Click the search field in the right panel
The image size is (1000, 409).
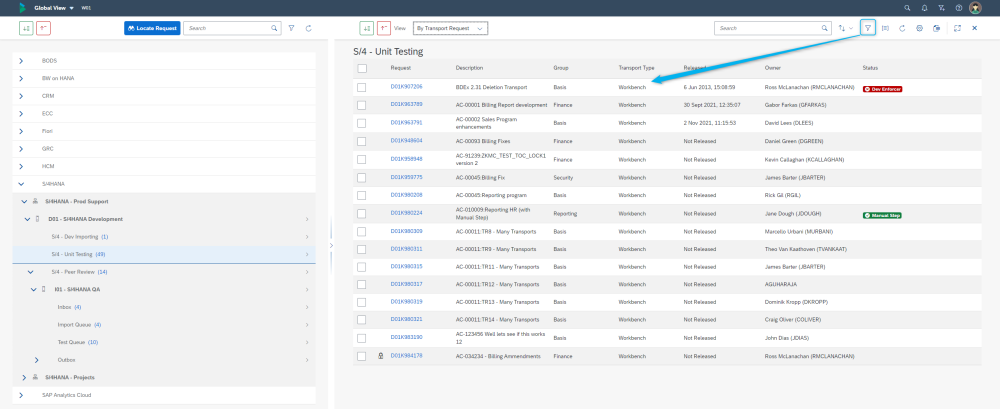770,28
